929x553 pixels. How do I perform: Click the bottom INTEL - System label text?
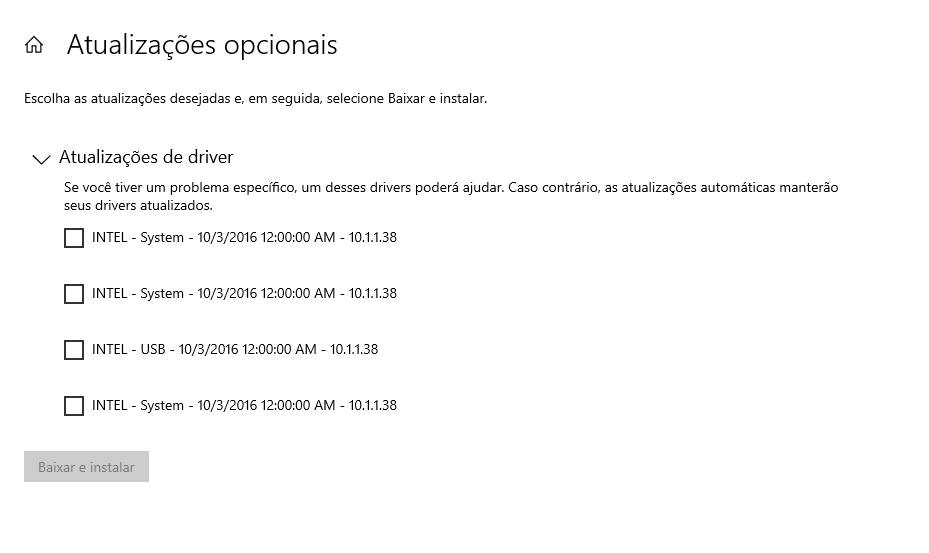pos(244,405)
